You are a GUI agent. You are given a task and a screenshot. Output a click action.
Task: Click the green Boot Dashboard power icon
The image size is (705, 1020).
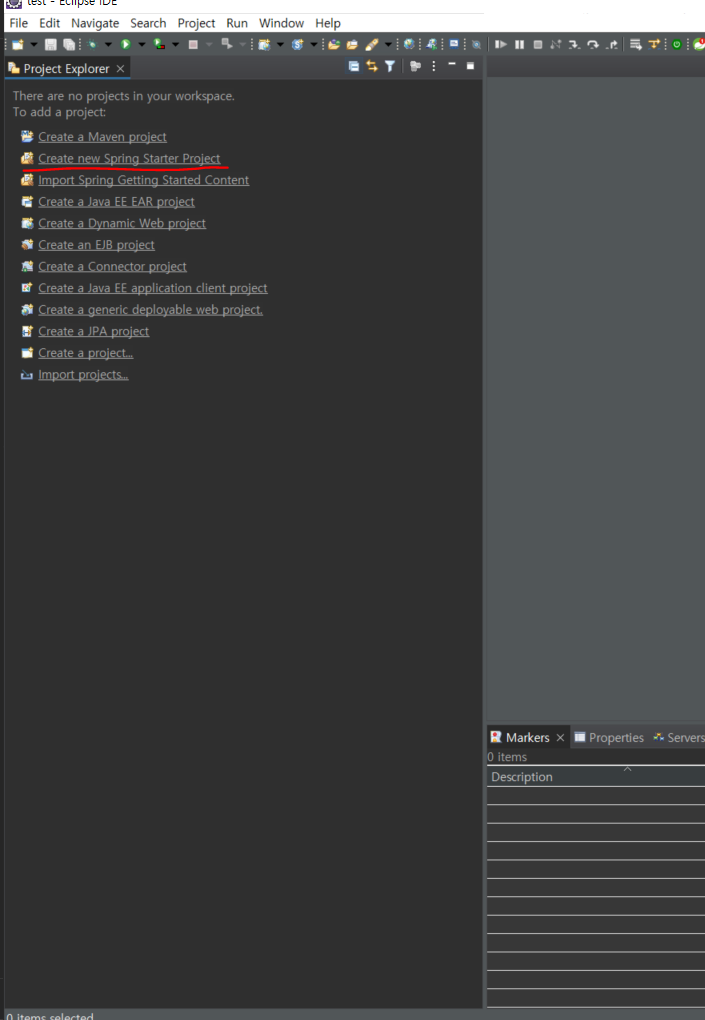coord(676,44)
